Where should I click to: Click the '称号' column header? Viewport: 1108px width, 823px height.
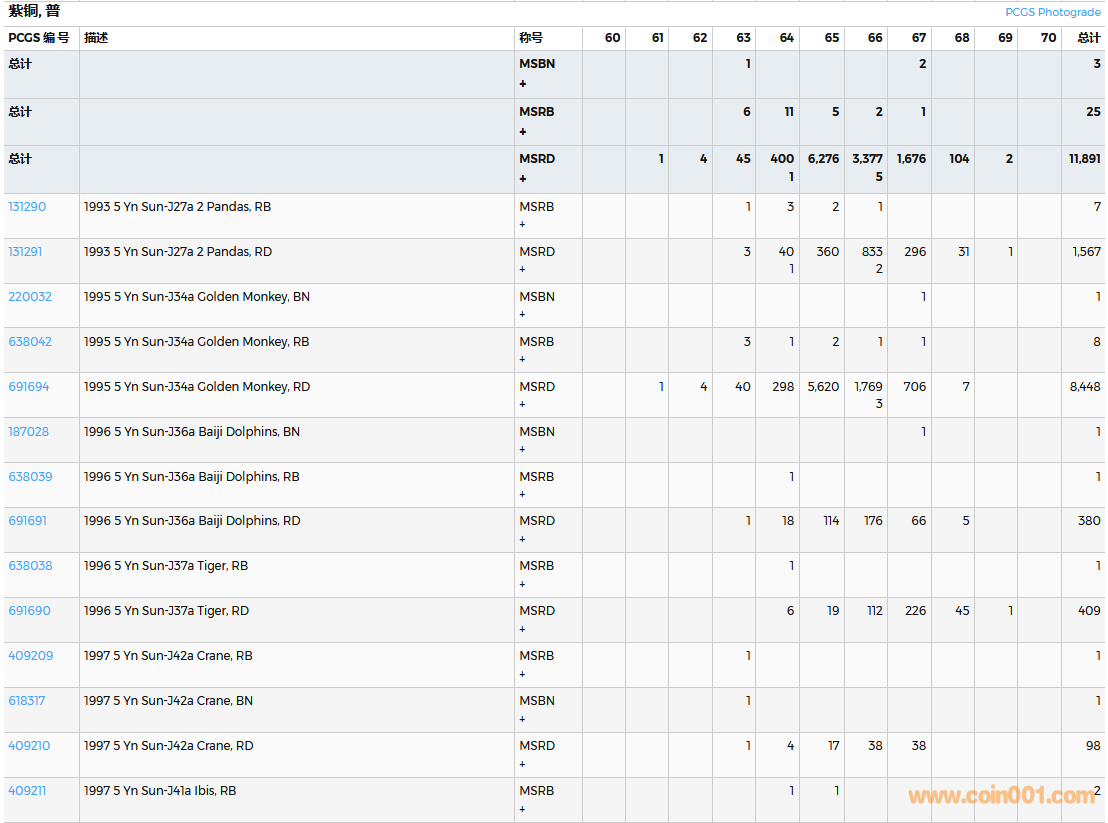pos(531,38)
